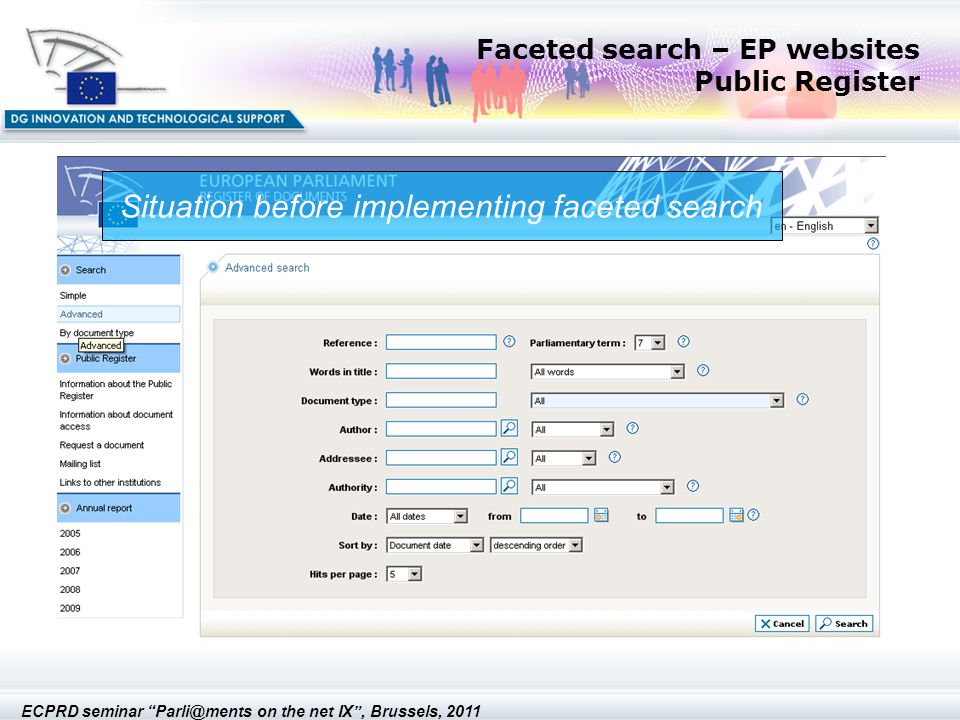
Task: Open 2007 annual report
Action: [x=70, y=571]
